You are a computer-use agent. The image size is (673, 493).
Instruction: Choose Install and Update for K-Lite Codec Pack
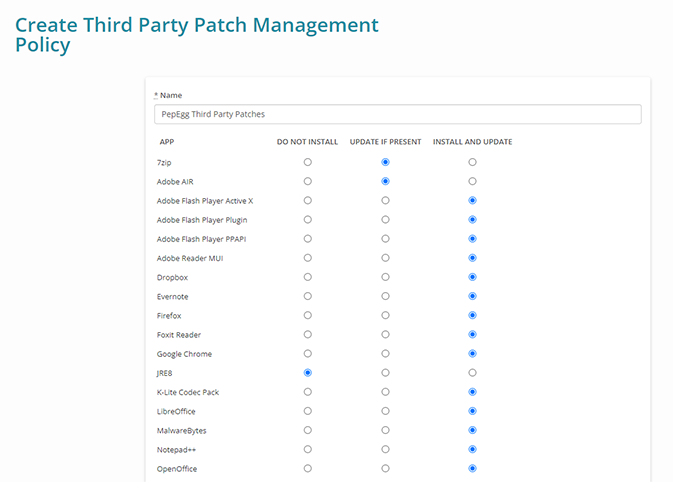[473, 392]
